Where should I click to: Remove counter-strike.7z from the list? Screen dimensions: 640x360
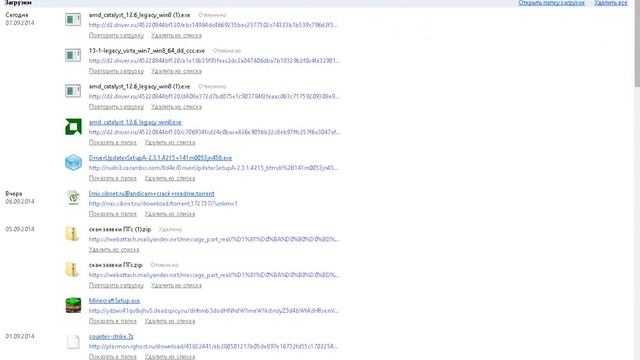(x=170, y=357)
